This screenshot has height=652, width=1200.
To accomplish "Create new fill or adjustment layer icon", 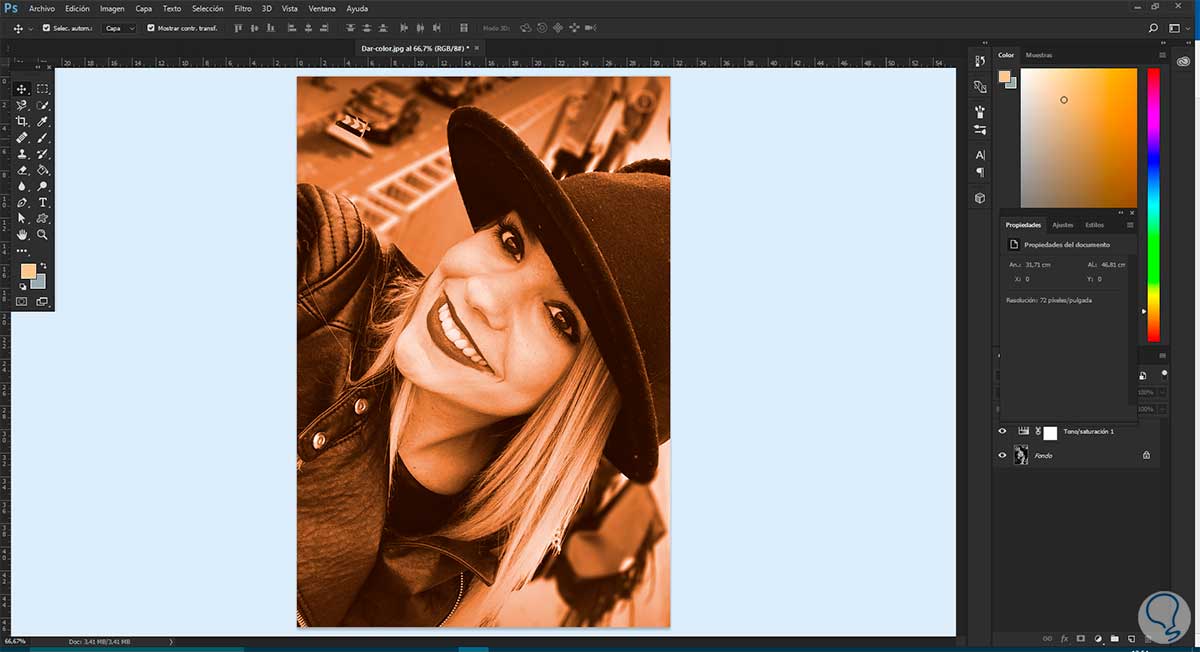I will coord(1098,638).
